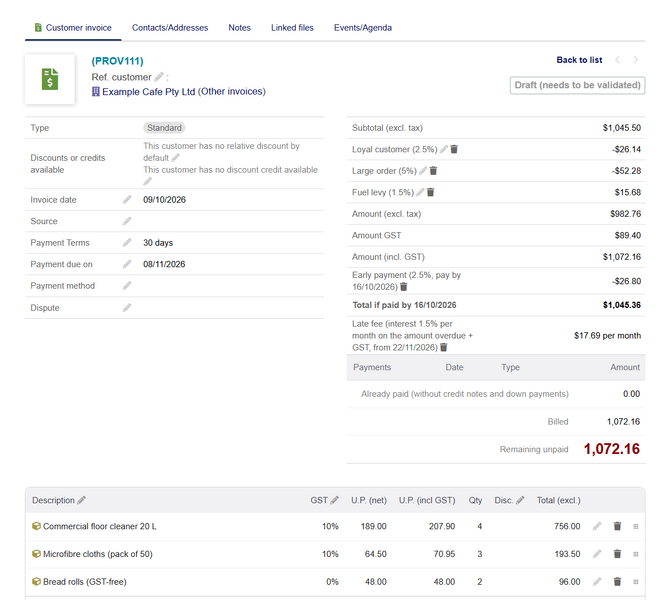Edit Microfibre cloths line pencil
Screen dimensions: 667x600
597,554
